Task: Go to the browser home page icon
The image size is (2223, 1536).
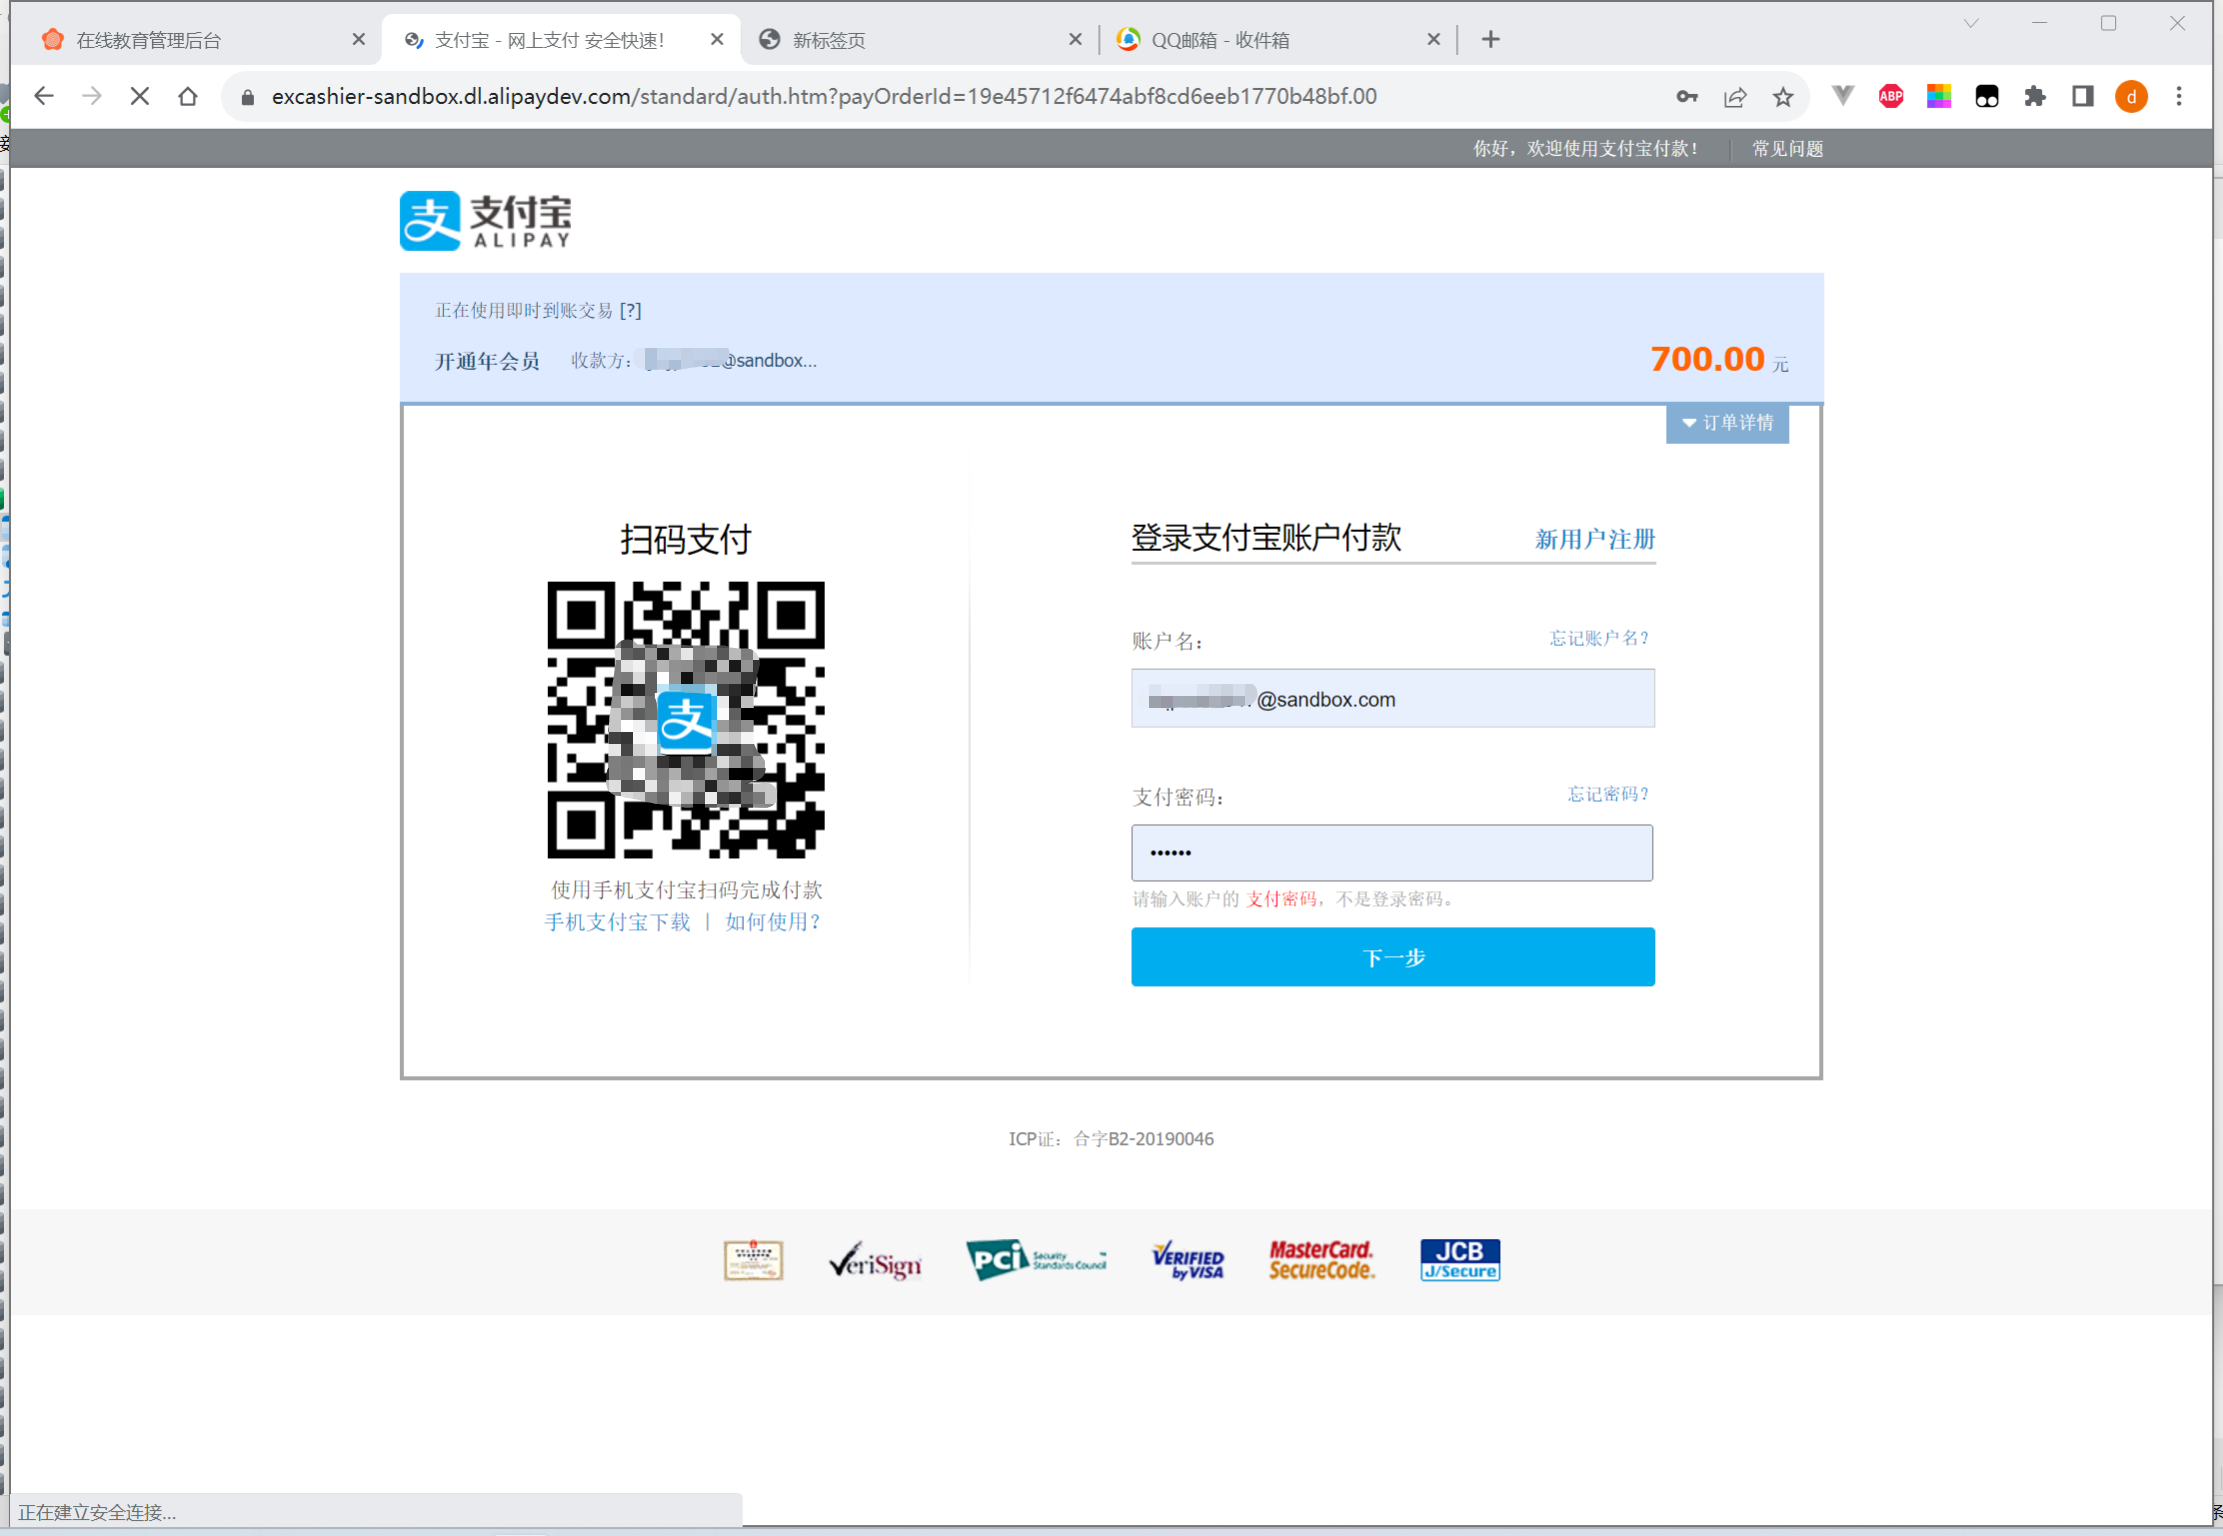Action: 188,96
